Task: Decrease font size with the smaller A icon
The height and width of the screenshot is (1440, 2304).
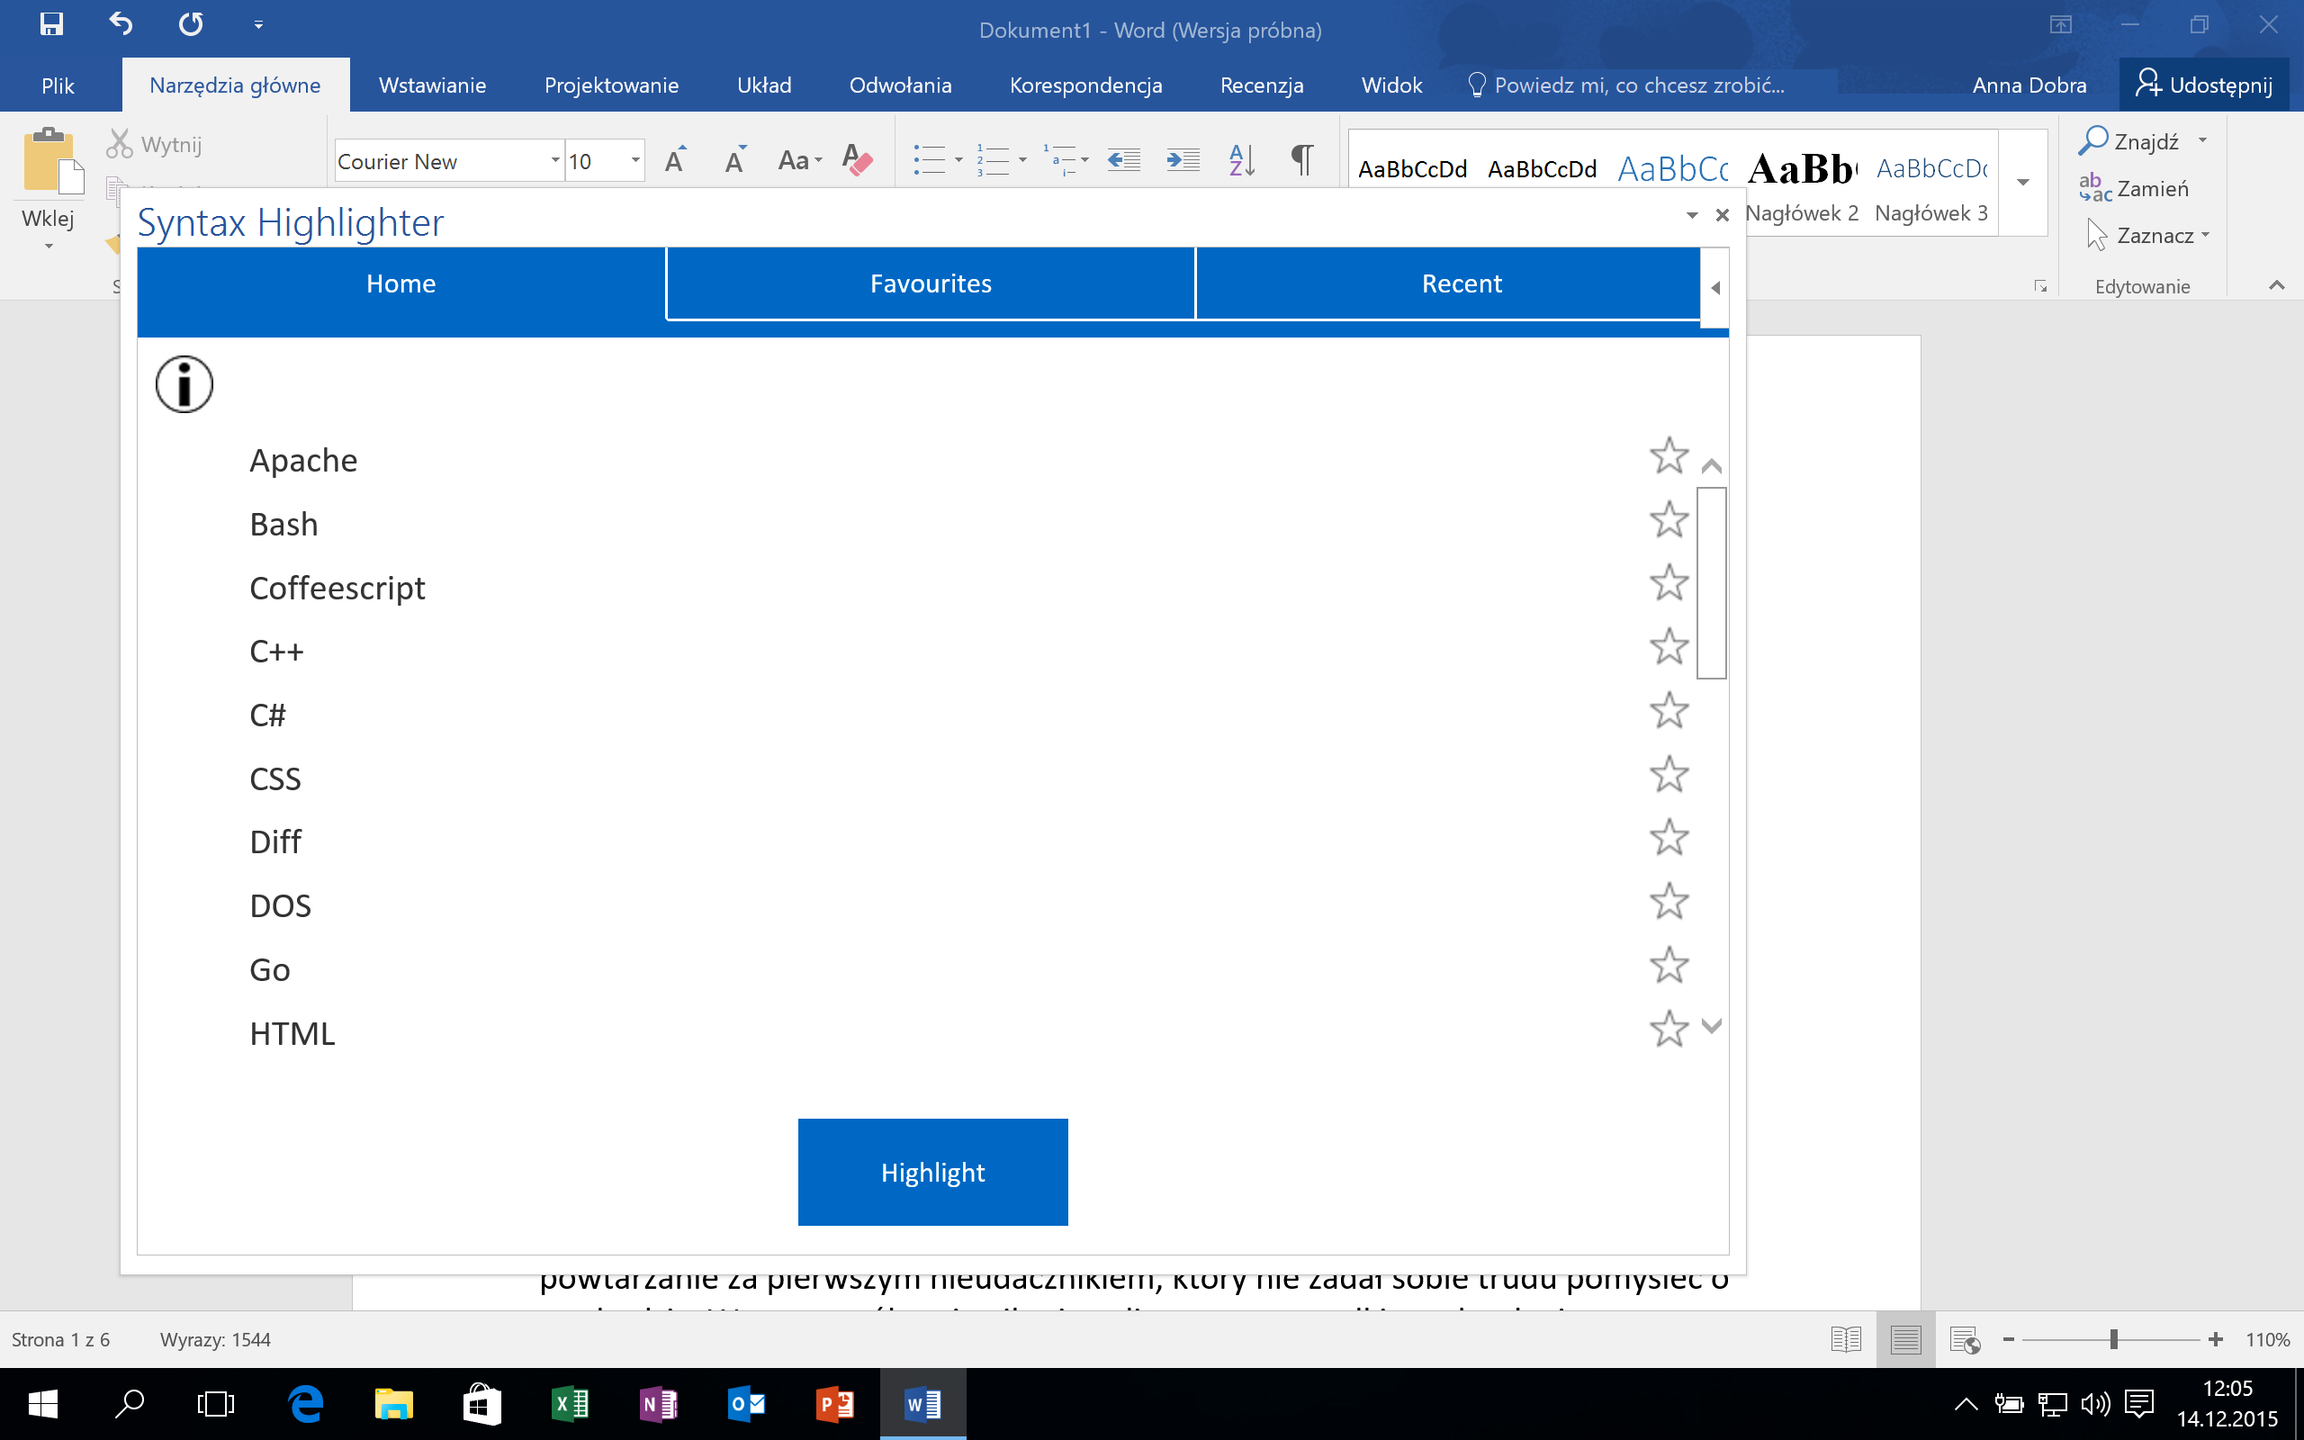Action: click(736, 160)
